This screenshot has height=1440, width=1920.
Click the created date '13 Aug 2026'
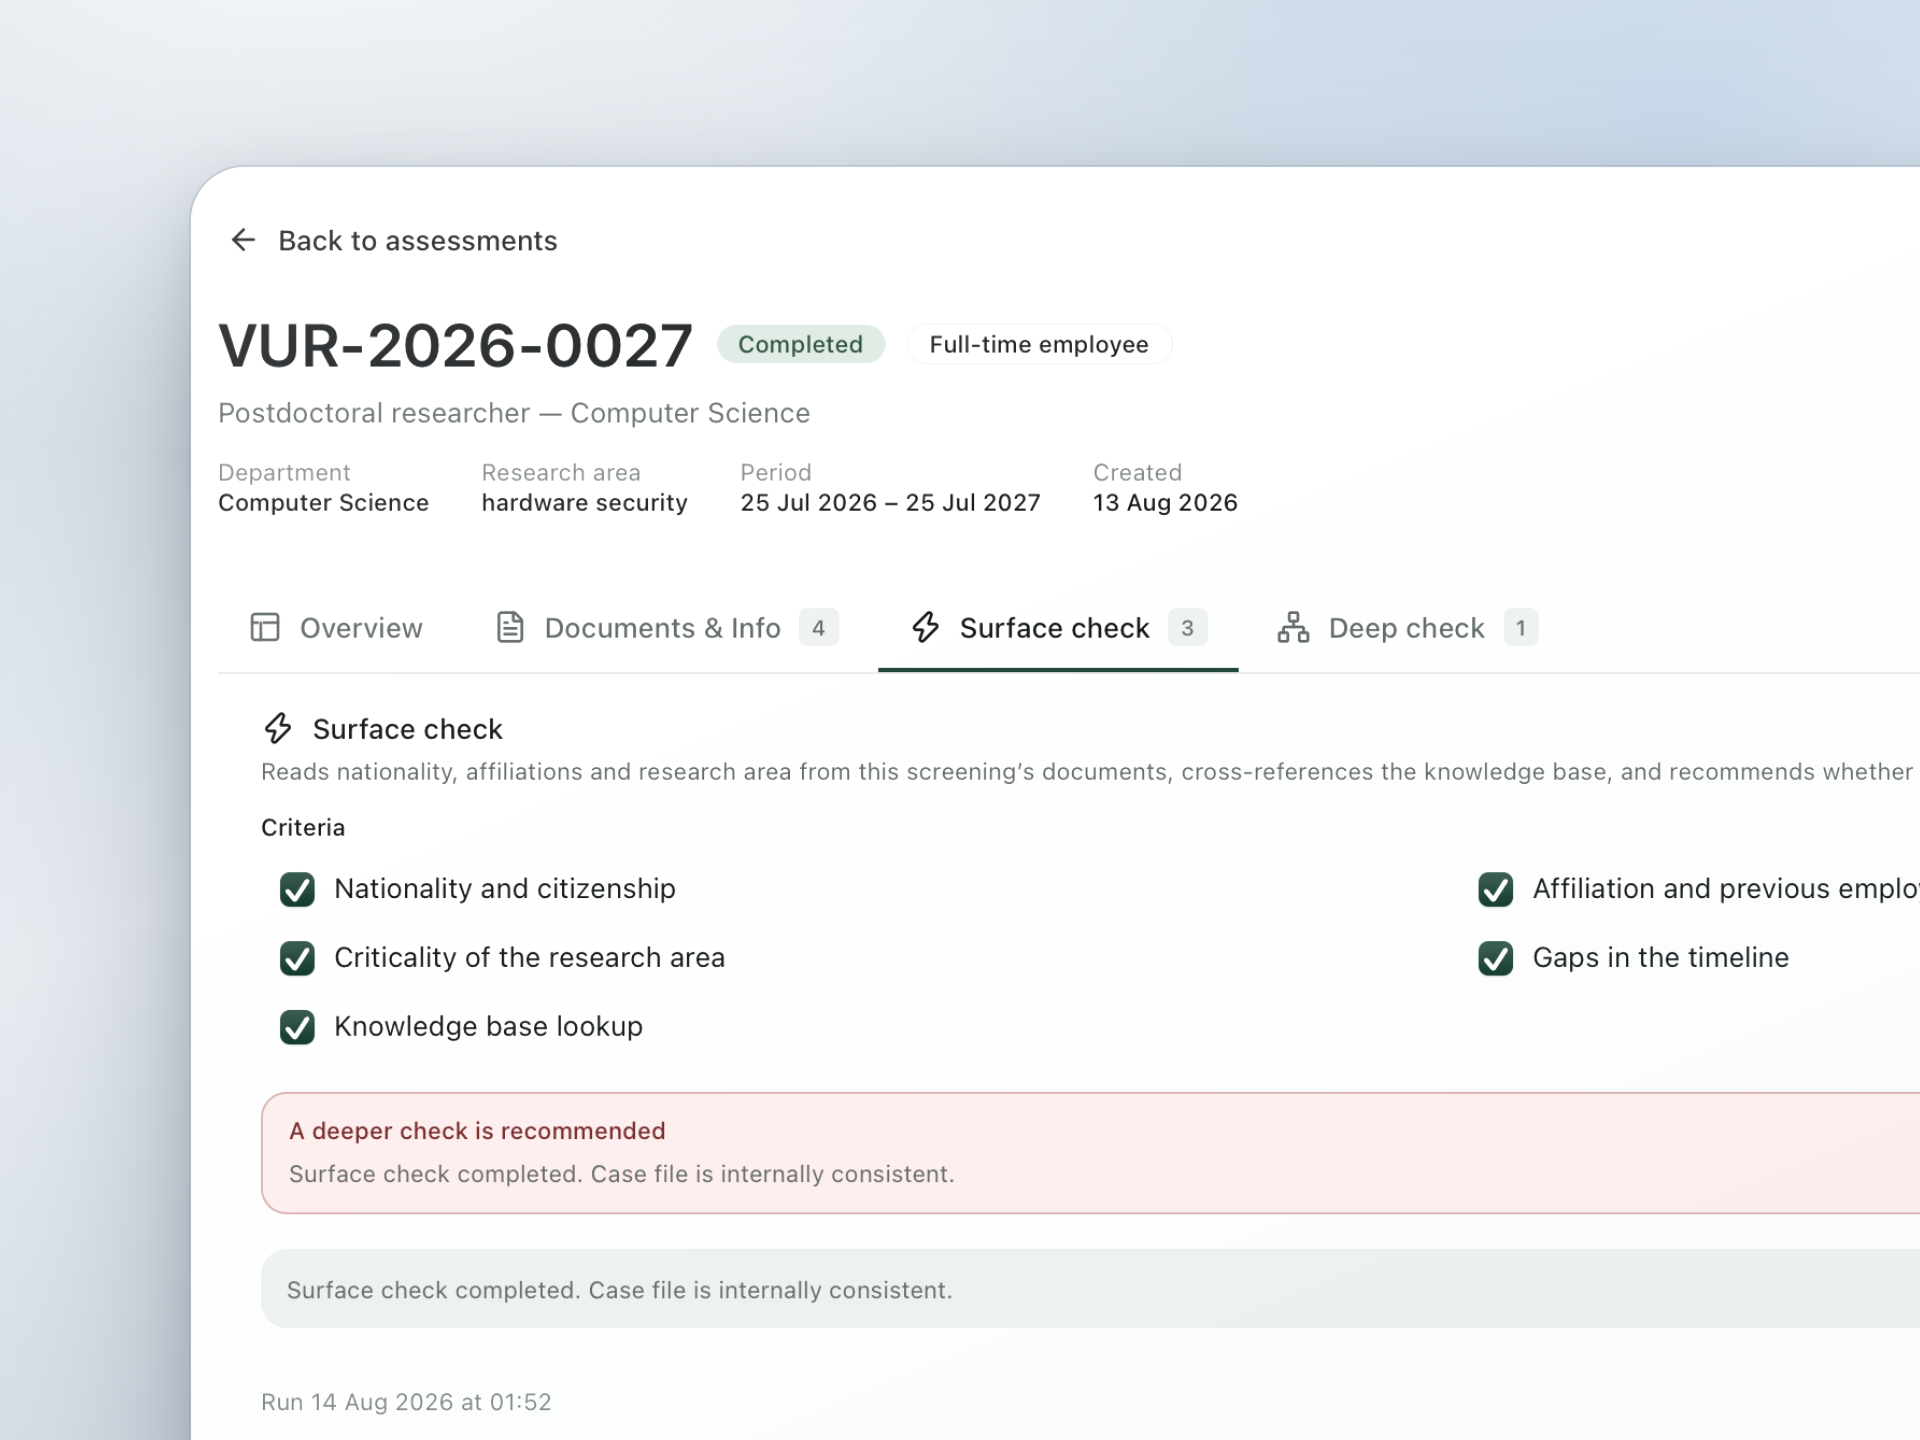click(x=1165, y=503)
